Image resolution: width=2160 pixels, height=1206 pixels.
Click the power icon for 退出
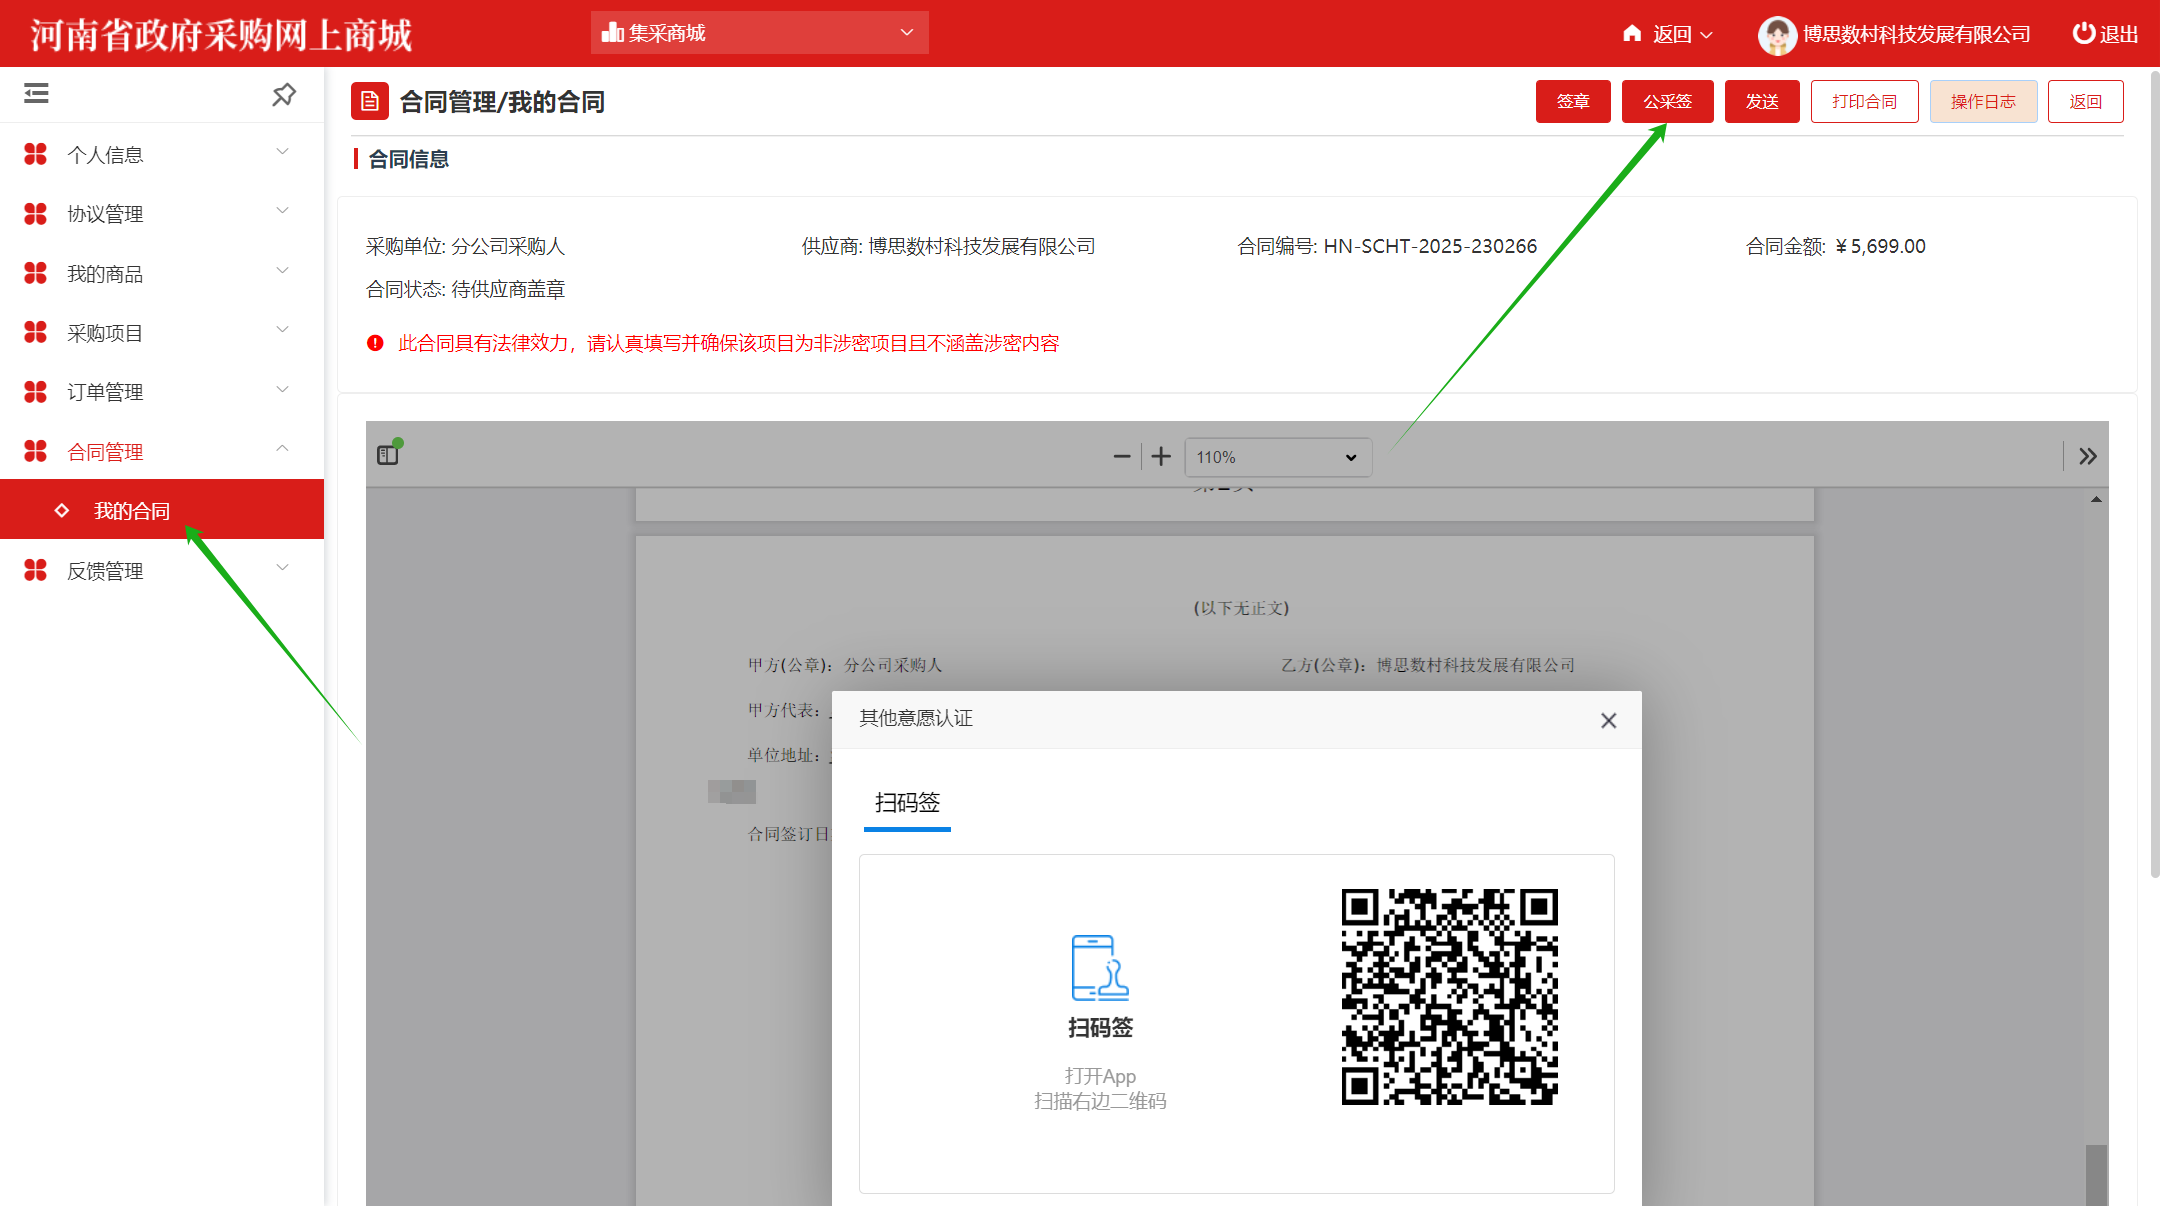(2084, 33)
